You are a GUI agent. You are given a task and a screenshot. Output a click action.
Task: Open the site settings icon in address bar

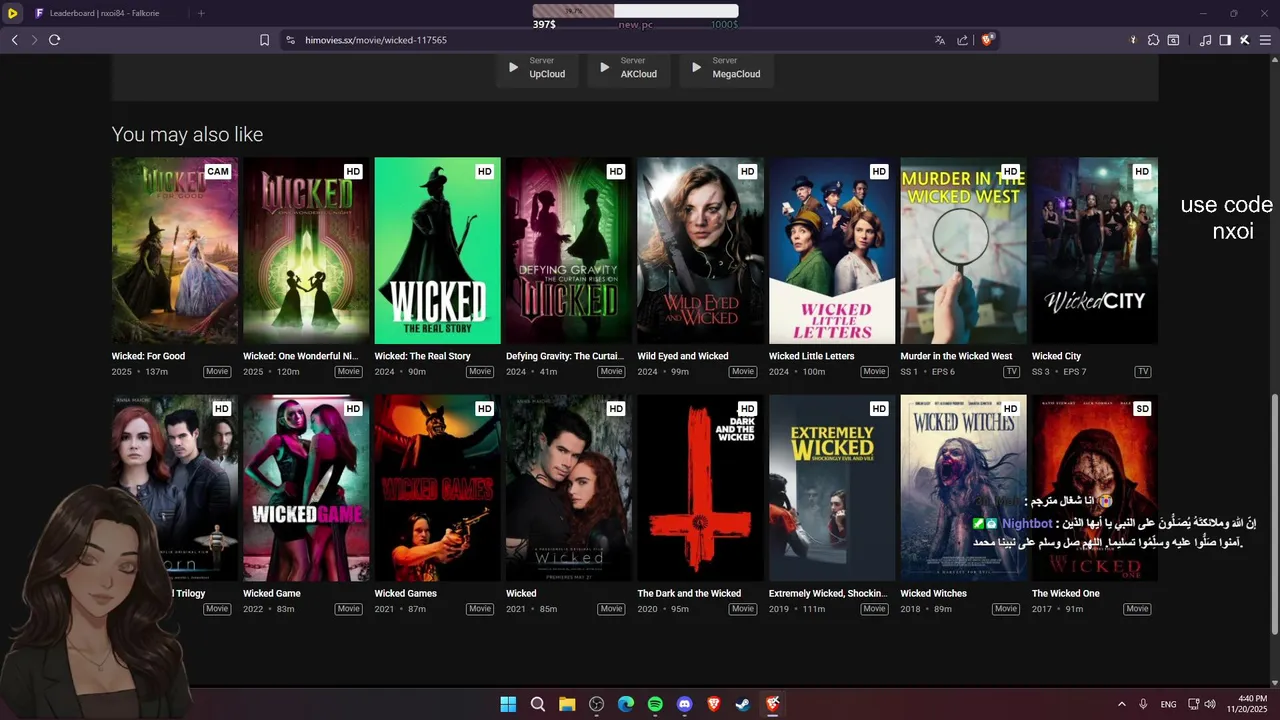click(290, 40)
